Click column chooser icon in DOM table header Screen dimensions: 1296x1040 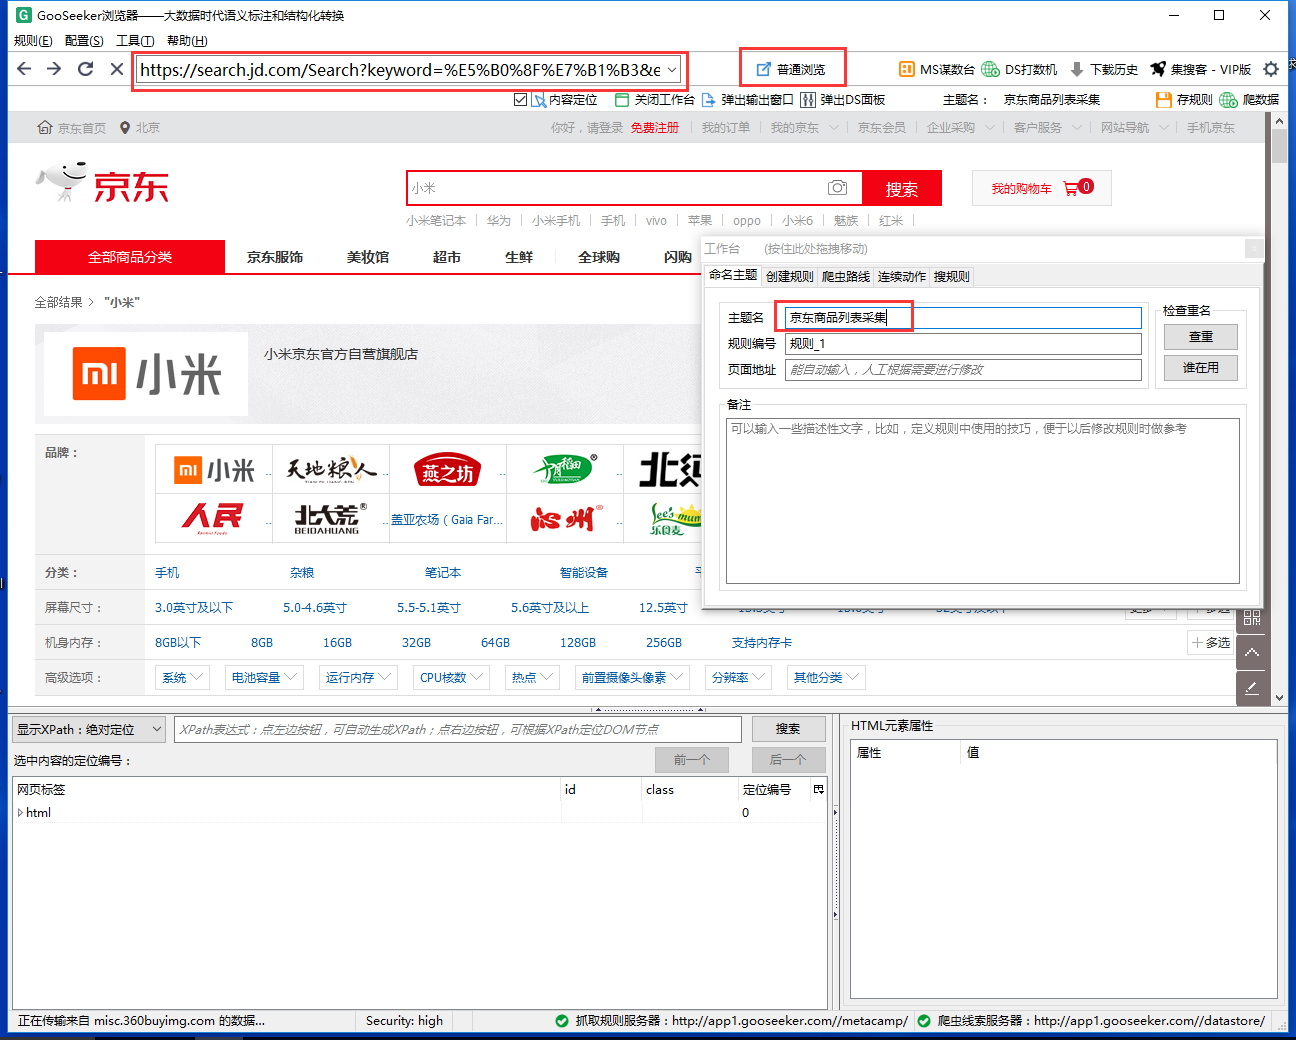point(819,789)
